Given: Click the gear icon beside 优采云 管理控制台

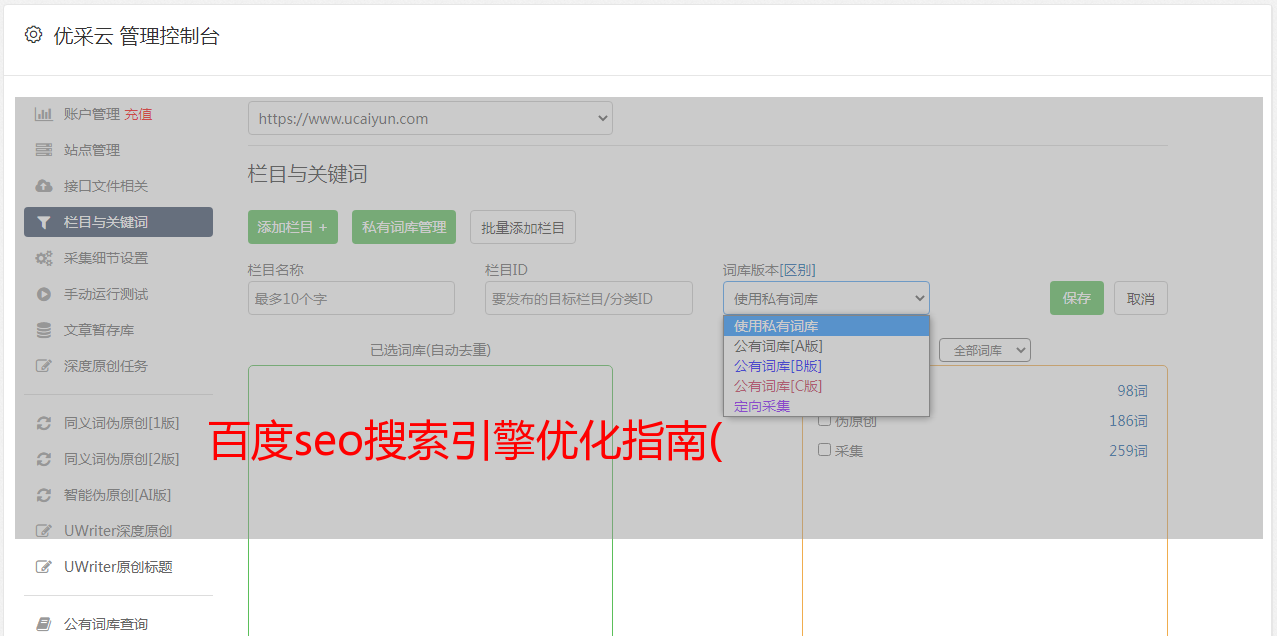Looking at the screenshot, I should tap(33, 35).
